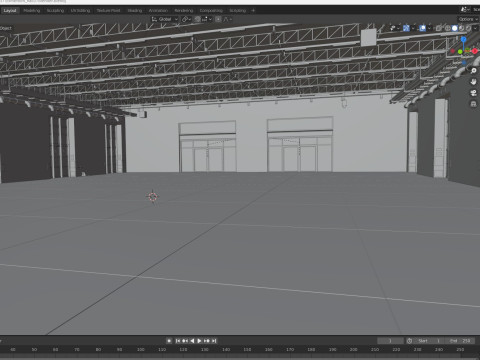480x360 pixels.
Task: Select solid viewport shading
Action: (455, 28)
